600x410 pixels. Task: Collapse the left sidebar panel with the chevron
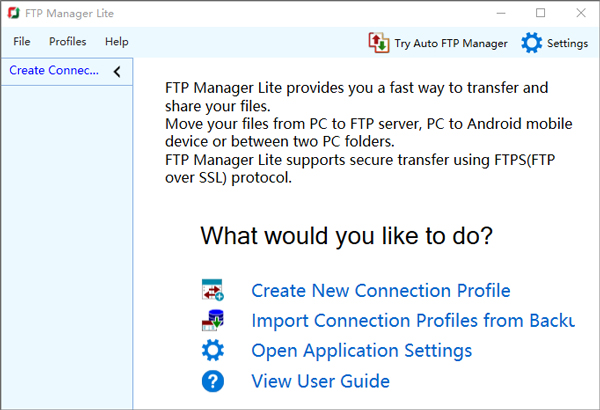click(117, 71)
